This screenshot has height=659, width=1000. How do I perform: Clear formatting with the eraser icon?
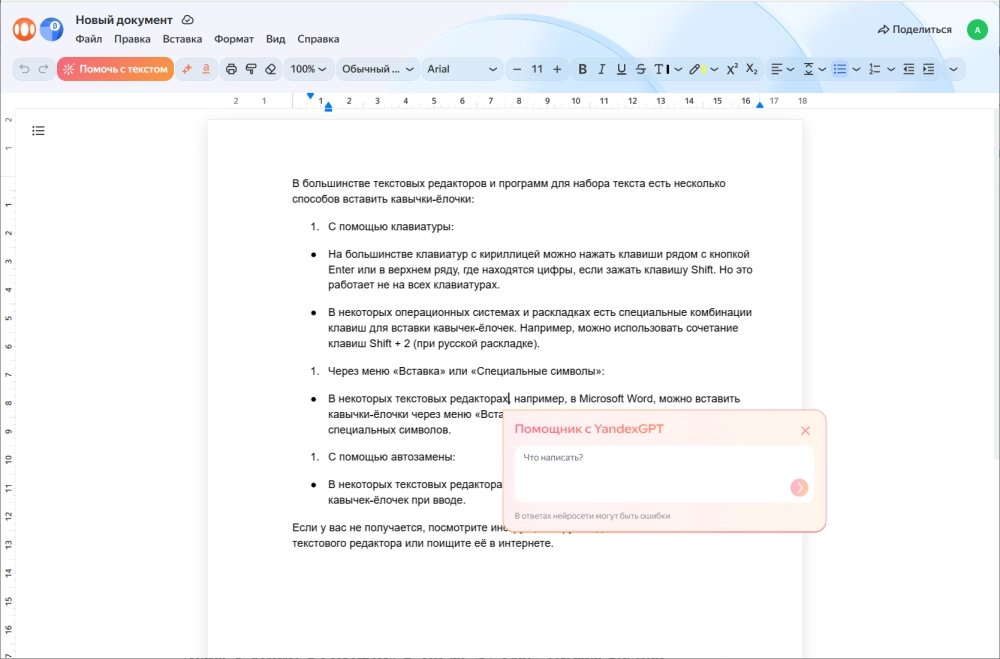click(x=270, y=69)
